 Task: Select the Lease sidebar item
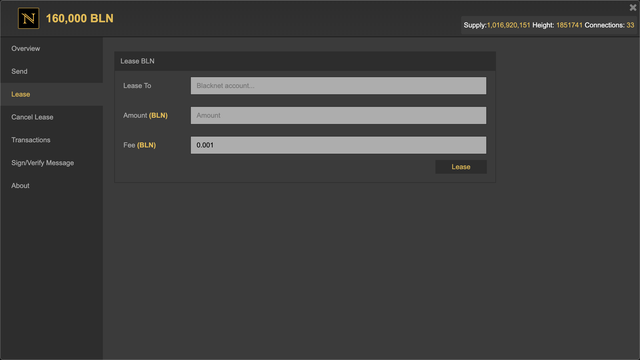(x=52, y=94)
